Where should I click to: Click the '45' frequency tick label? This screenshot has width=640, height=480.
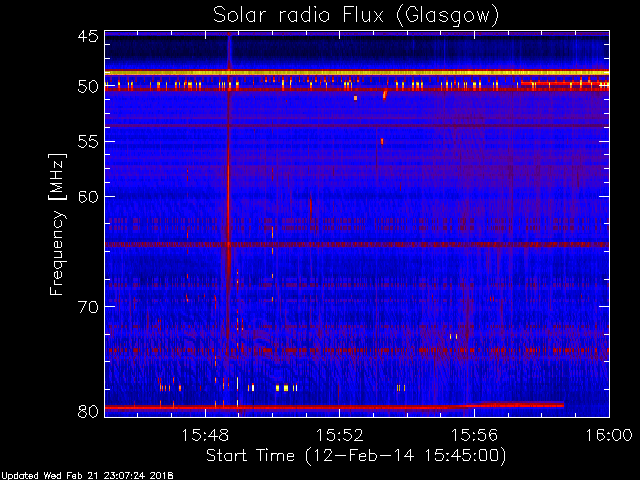click(88, 36)
